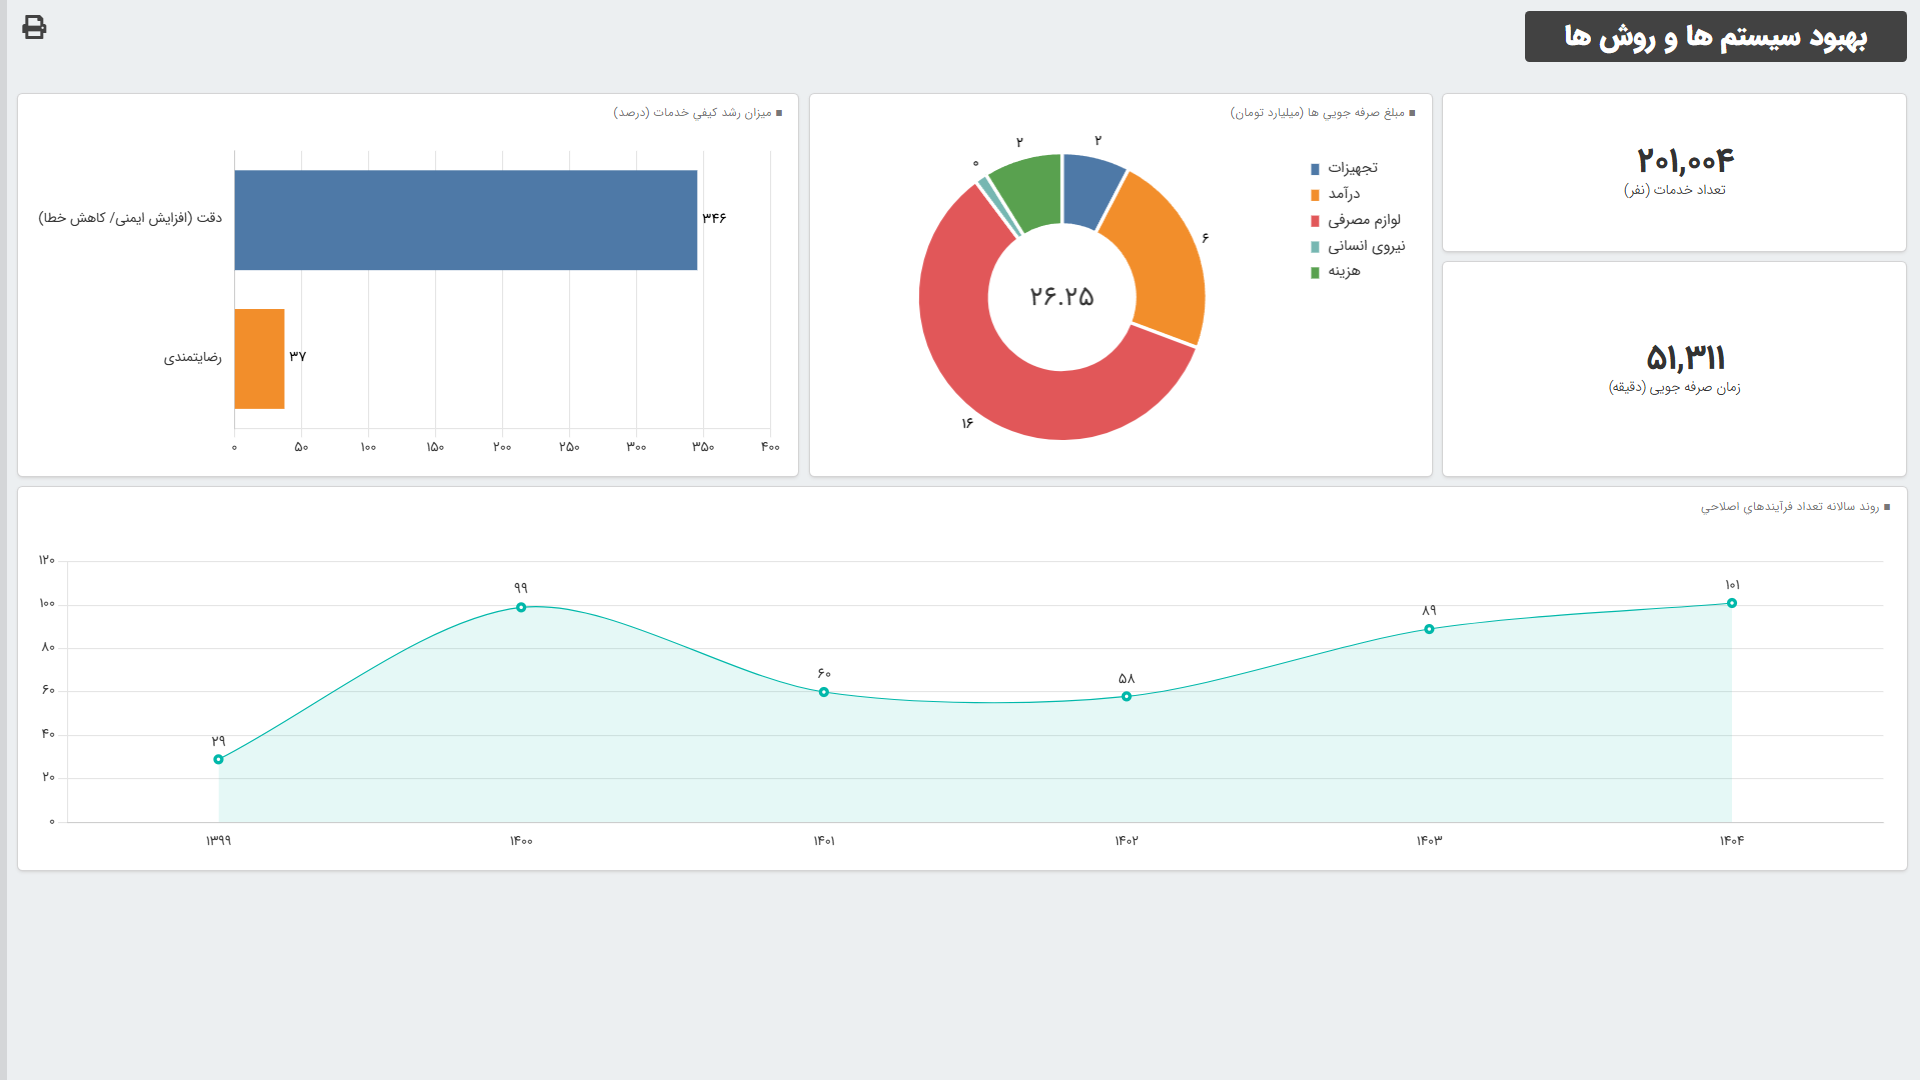Click the bar label دقت (افزایش ایمنی/ کاهش خطا)
Screen dimensions: 1920x1080
click(130, 218)
